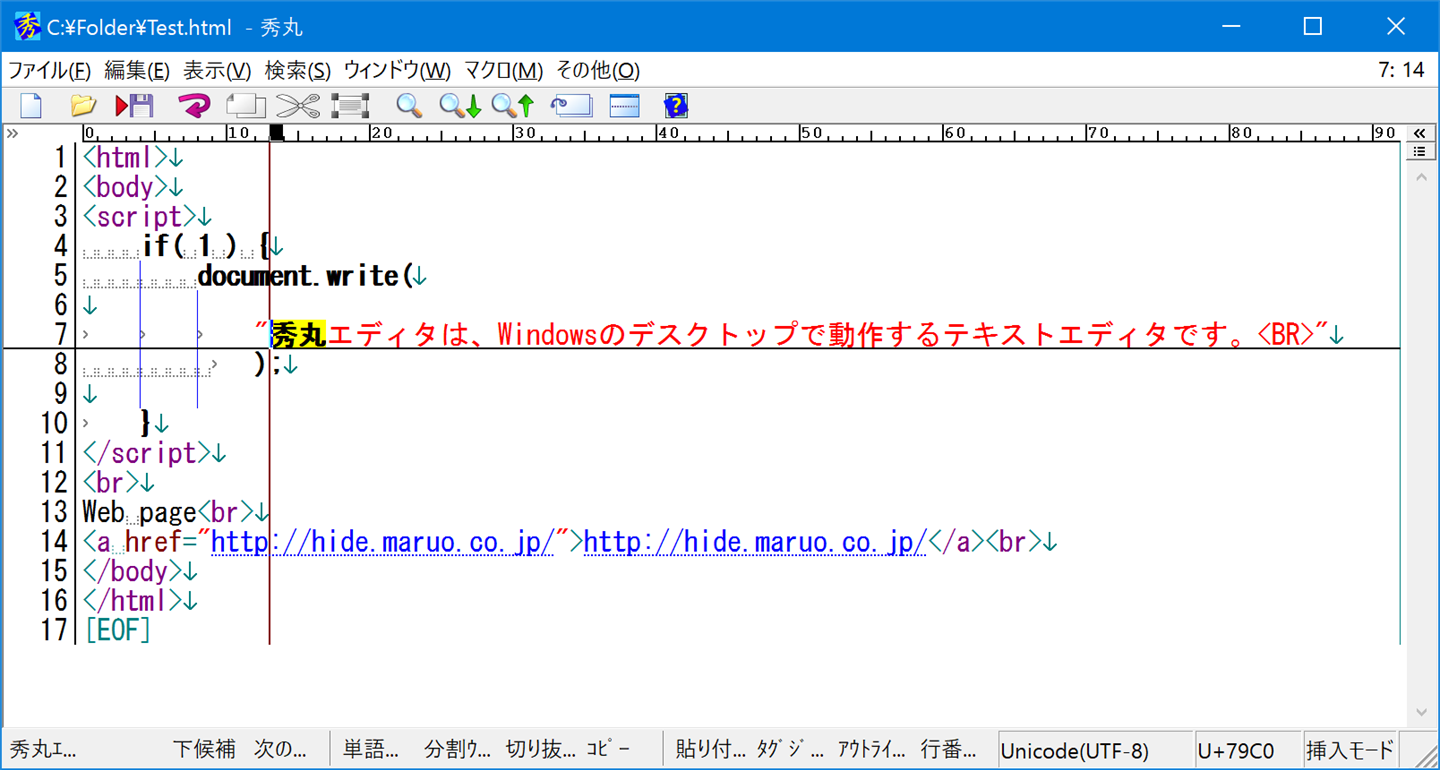Viewport: 1440px width, 770px height.
Task: Toggle the outline panel button below the collapse arrow
Action: [x=1418, y=152]
